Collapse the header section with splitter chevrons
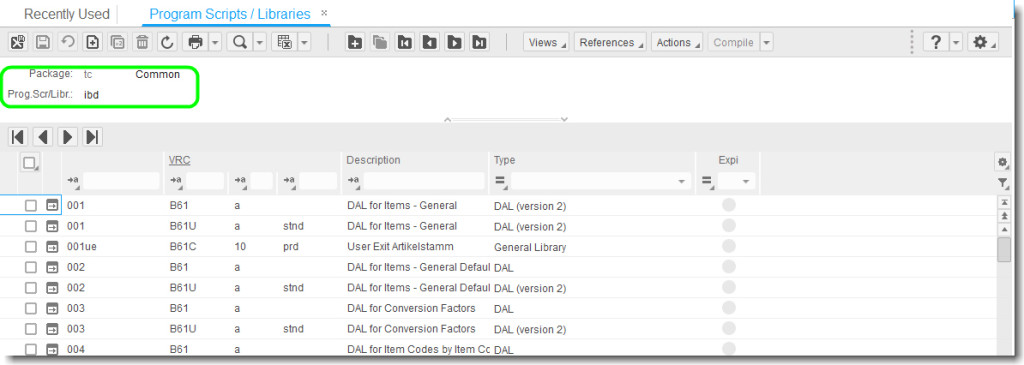This screenshot has width=1024, height=365. (505, 119)
